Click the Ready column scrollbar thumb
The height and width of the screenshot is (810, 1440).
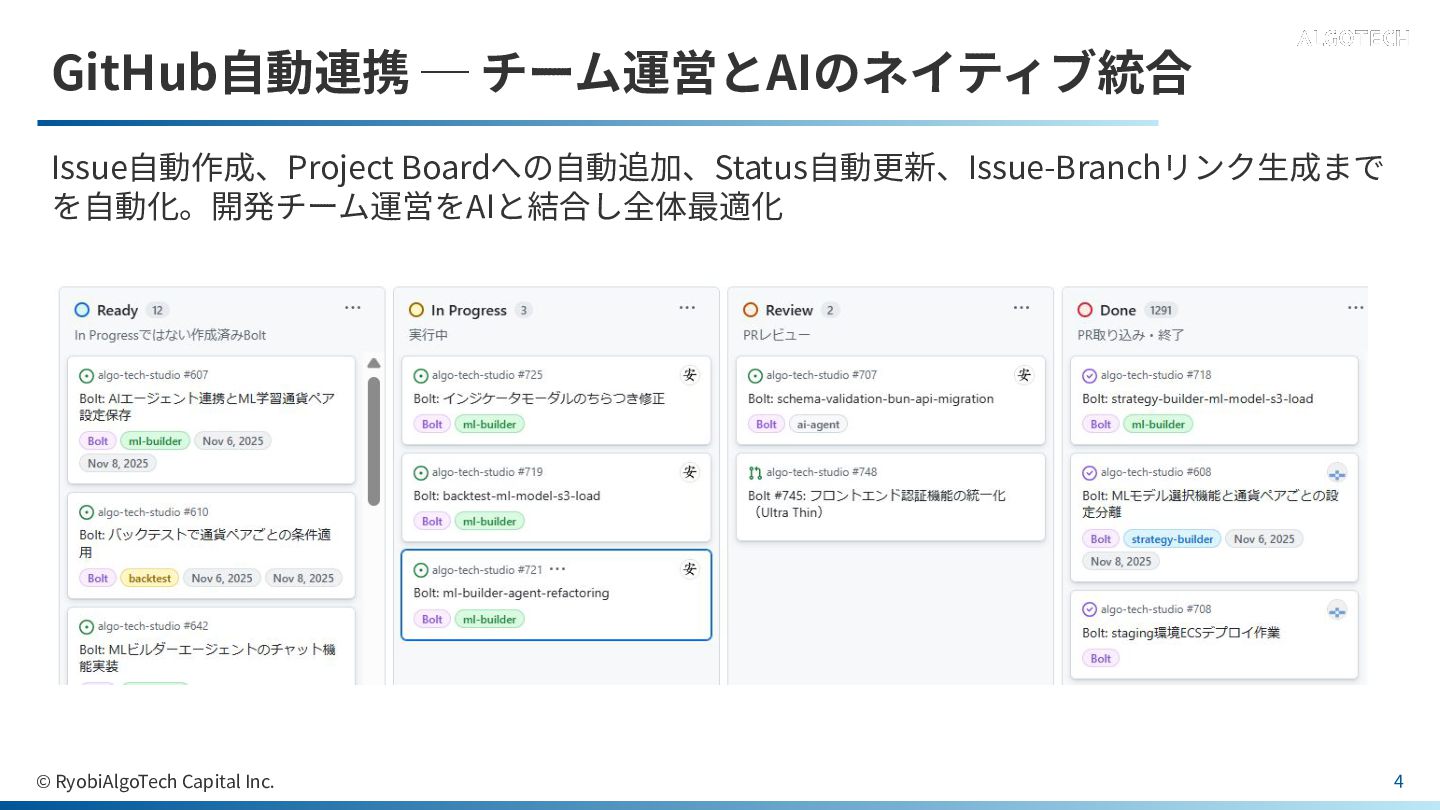coord(374,441)
